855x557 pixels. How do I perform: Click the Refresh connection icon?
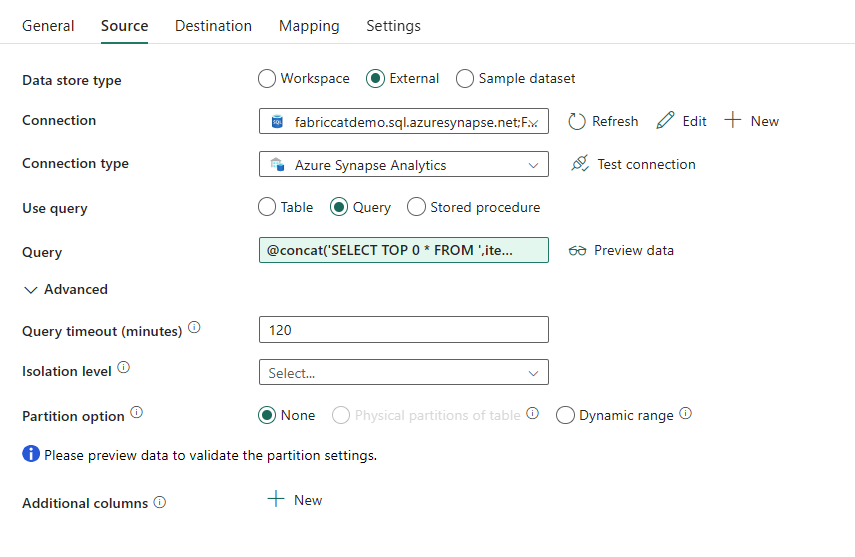pyautogui.click(x=577, y=121)
